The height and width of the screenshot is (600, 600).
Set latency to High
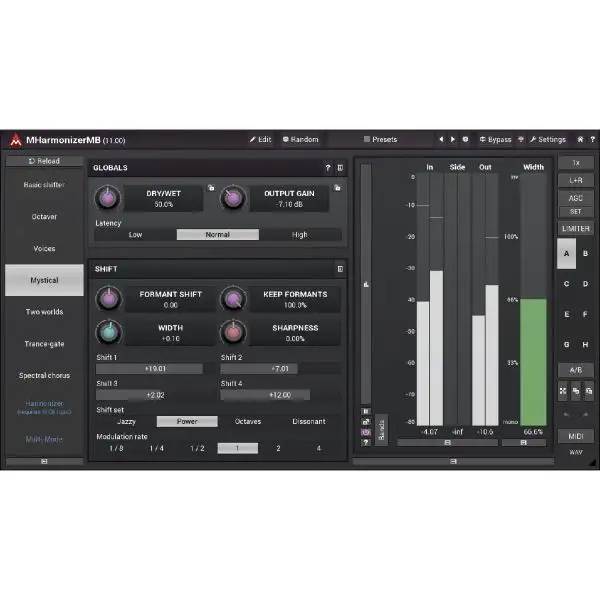[299, 235]
